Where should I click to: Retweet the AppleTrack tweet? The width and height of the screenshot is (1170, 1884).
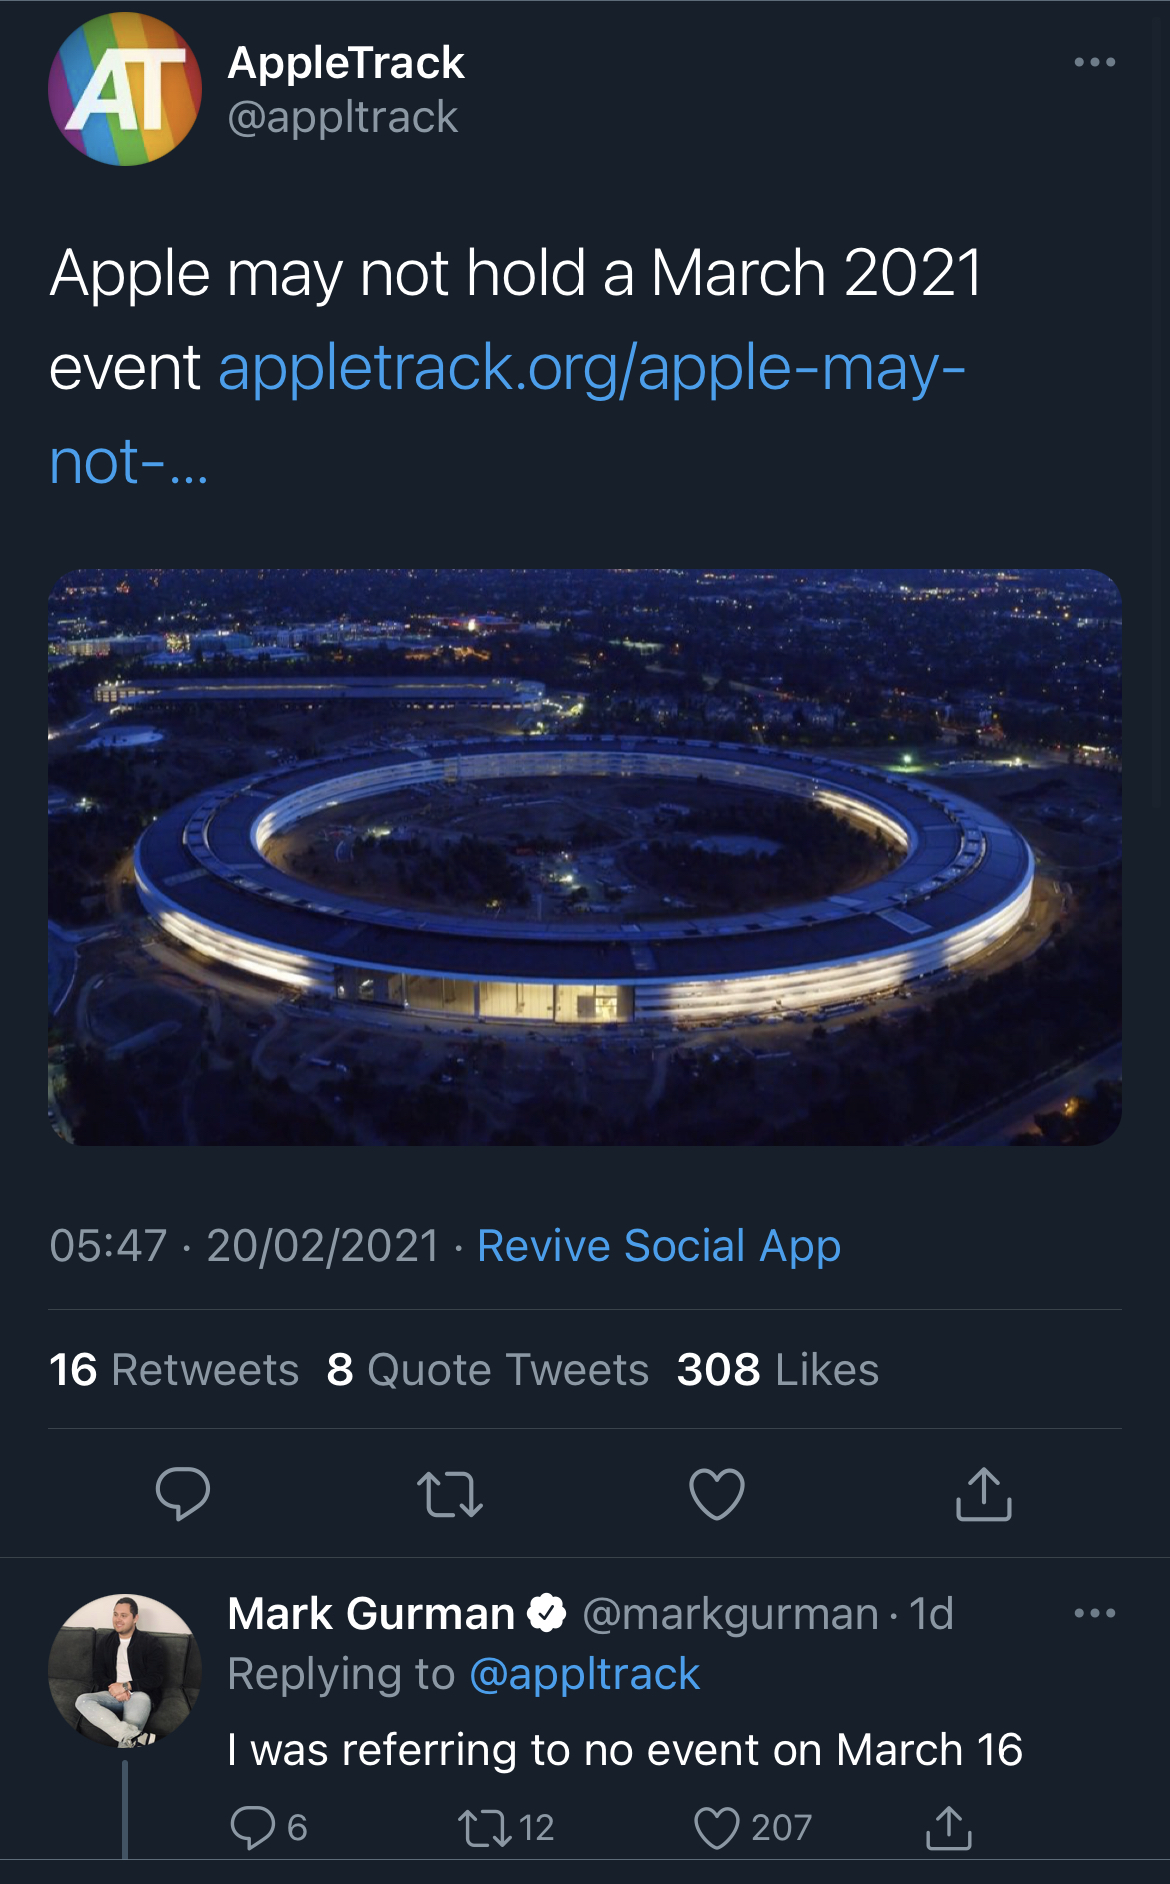(449, 1494)
